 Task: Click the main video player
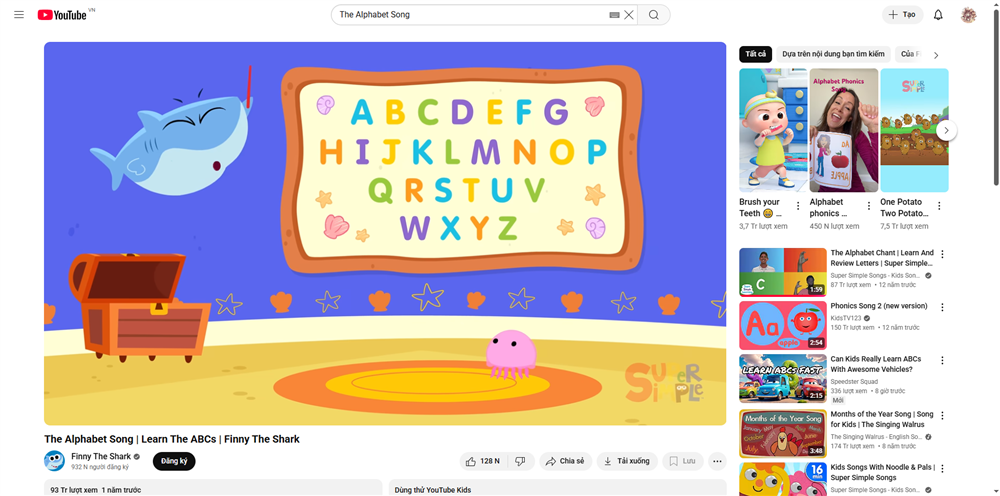click(x=385, y=233)
